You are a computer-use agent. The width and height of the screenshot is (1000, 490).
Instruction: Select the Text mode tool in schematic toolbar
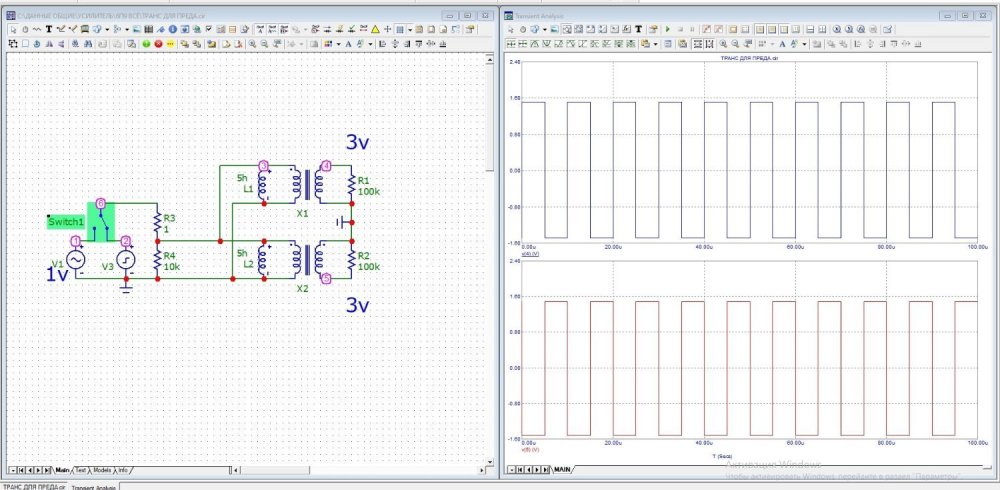[x=48, y=30]
